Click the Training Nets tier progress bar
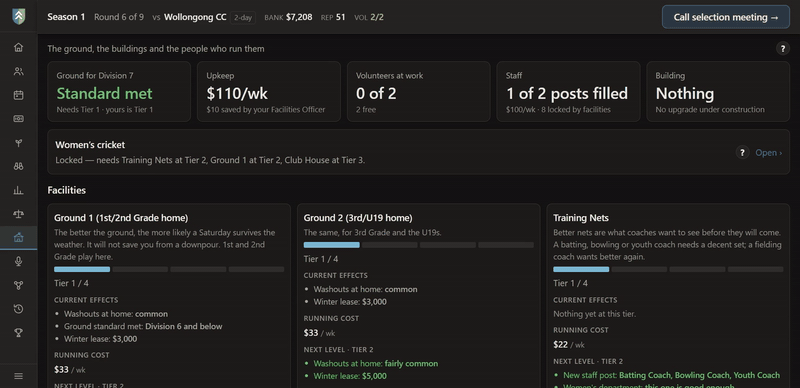Image resolution: width=800 pixels, height=388 pixels. (x=668, y=269)
